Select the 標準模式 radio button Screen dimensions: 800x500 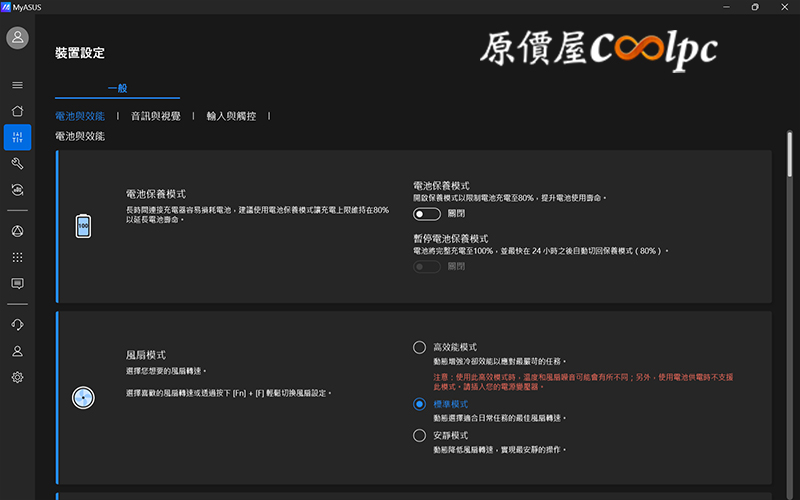point(419,404)
